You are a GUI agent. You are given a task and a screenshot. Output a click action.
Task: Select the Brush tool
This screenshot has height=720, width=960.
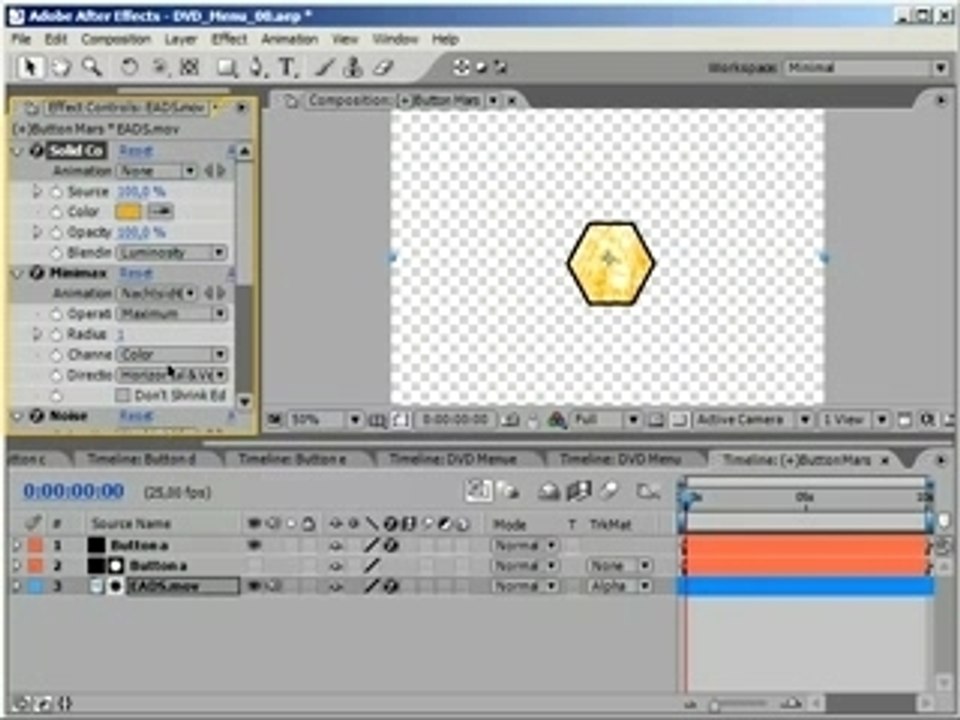pyautogui.click(x=324, y=67)
